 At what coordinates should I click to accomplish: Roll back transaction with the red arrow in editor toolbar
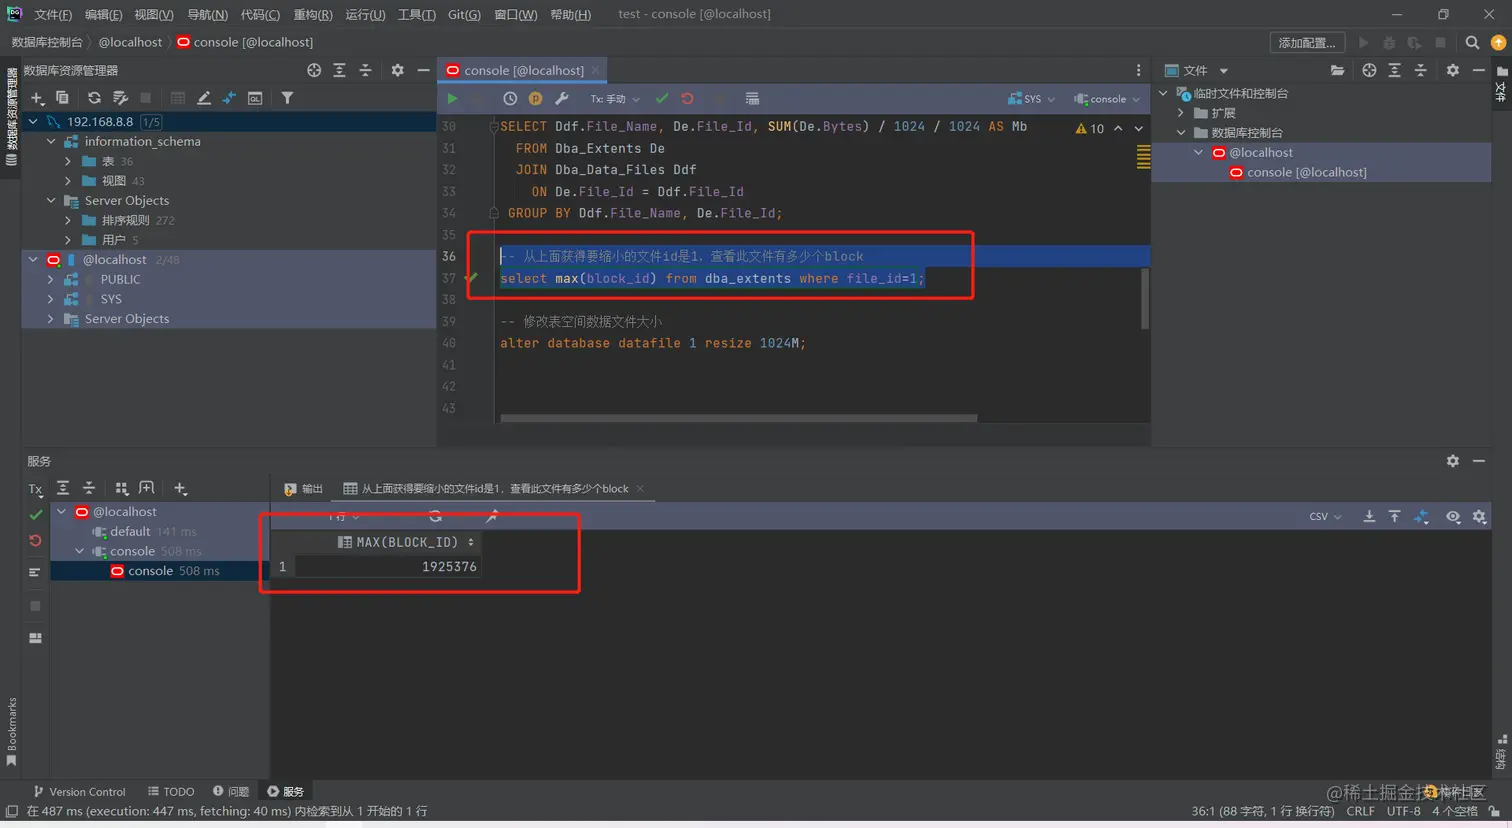pos(687,99)
